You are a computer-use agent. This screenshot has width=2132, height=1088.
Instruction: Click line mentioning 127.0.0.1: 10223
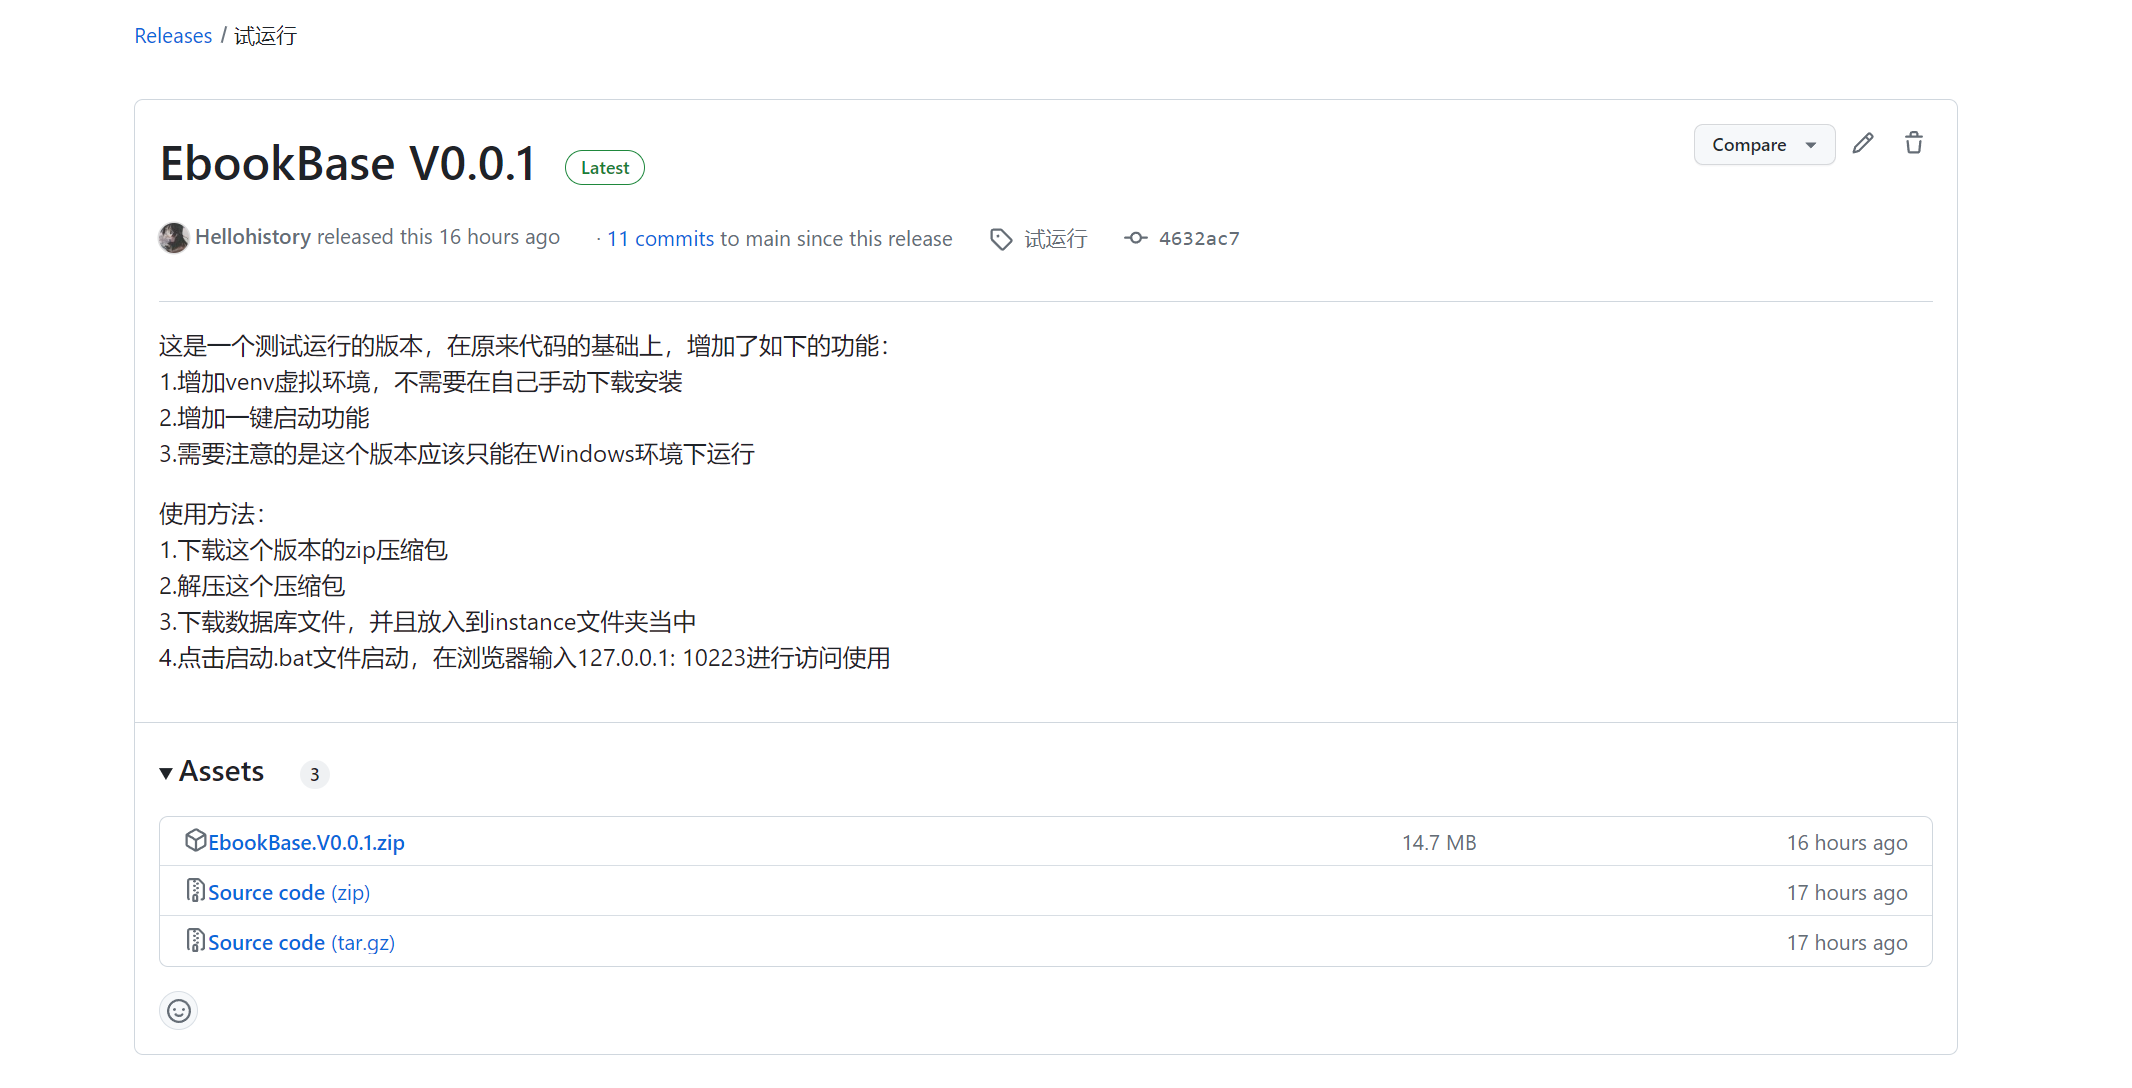pos(524,658)
